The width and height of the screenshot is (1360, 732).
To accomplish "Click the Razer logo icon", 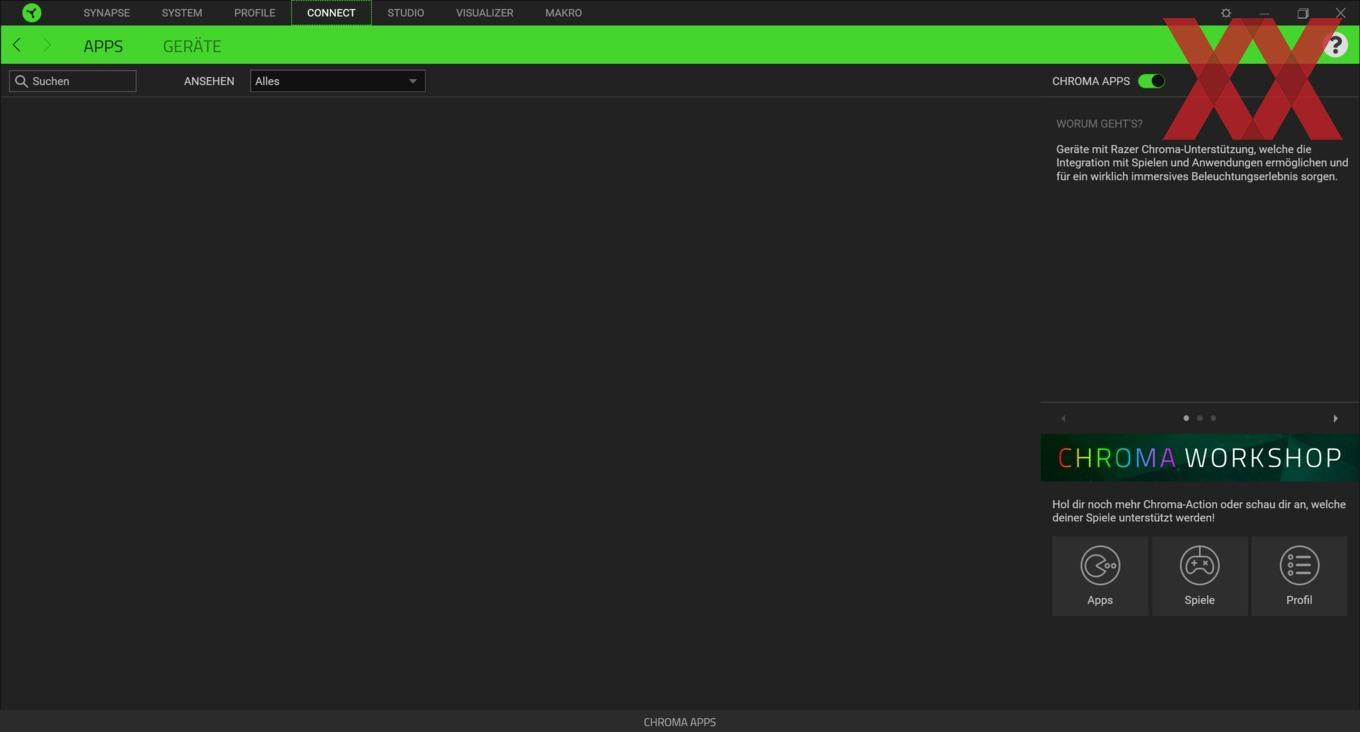I will (32, 13).
